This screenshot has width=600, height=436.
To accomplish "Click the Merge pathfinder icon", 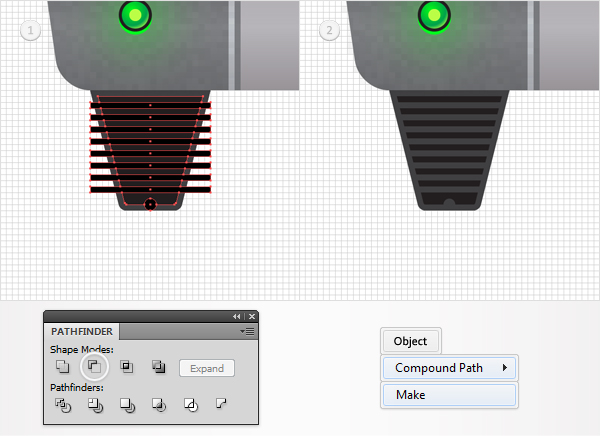I will pyautogui.click(x=127, y=405).
